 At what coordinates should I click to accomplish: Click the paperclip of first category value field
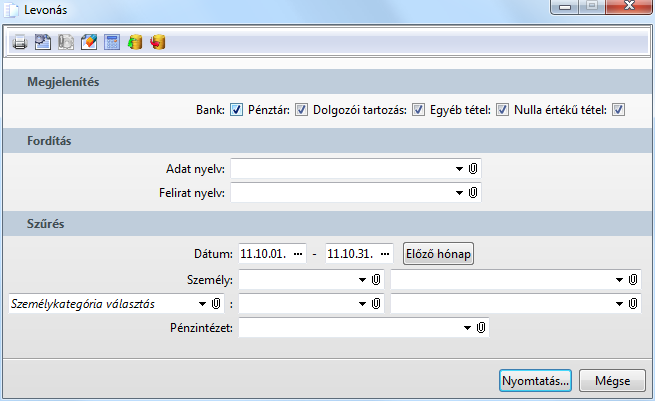(376, 304)
